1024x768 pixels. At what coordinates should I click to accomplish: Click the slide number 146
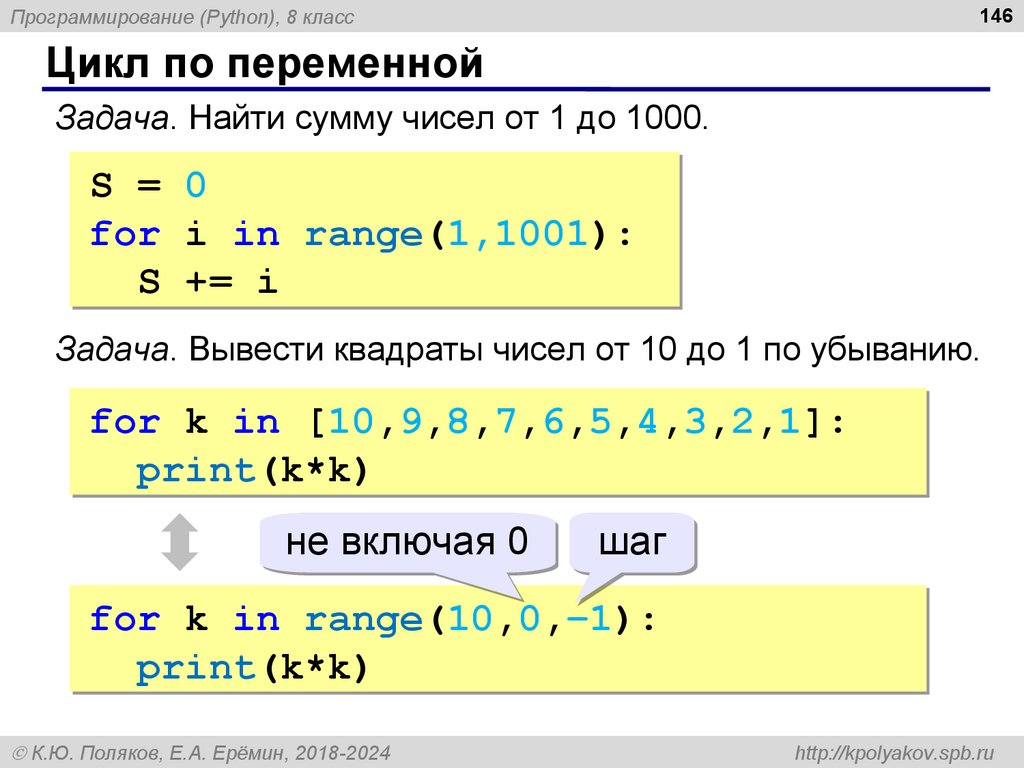pyautogui.click(x=996, y=15)
